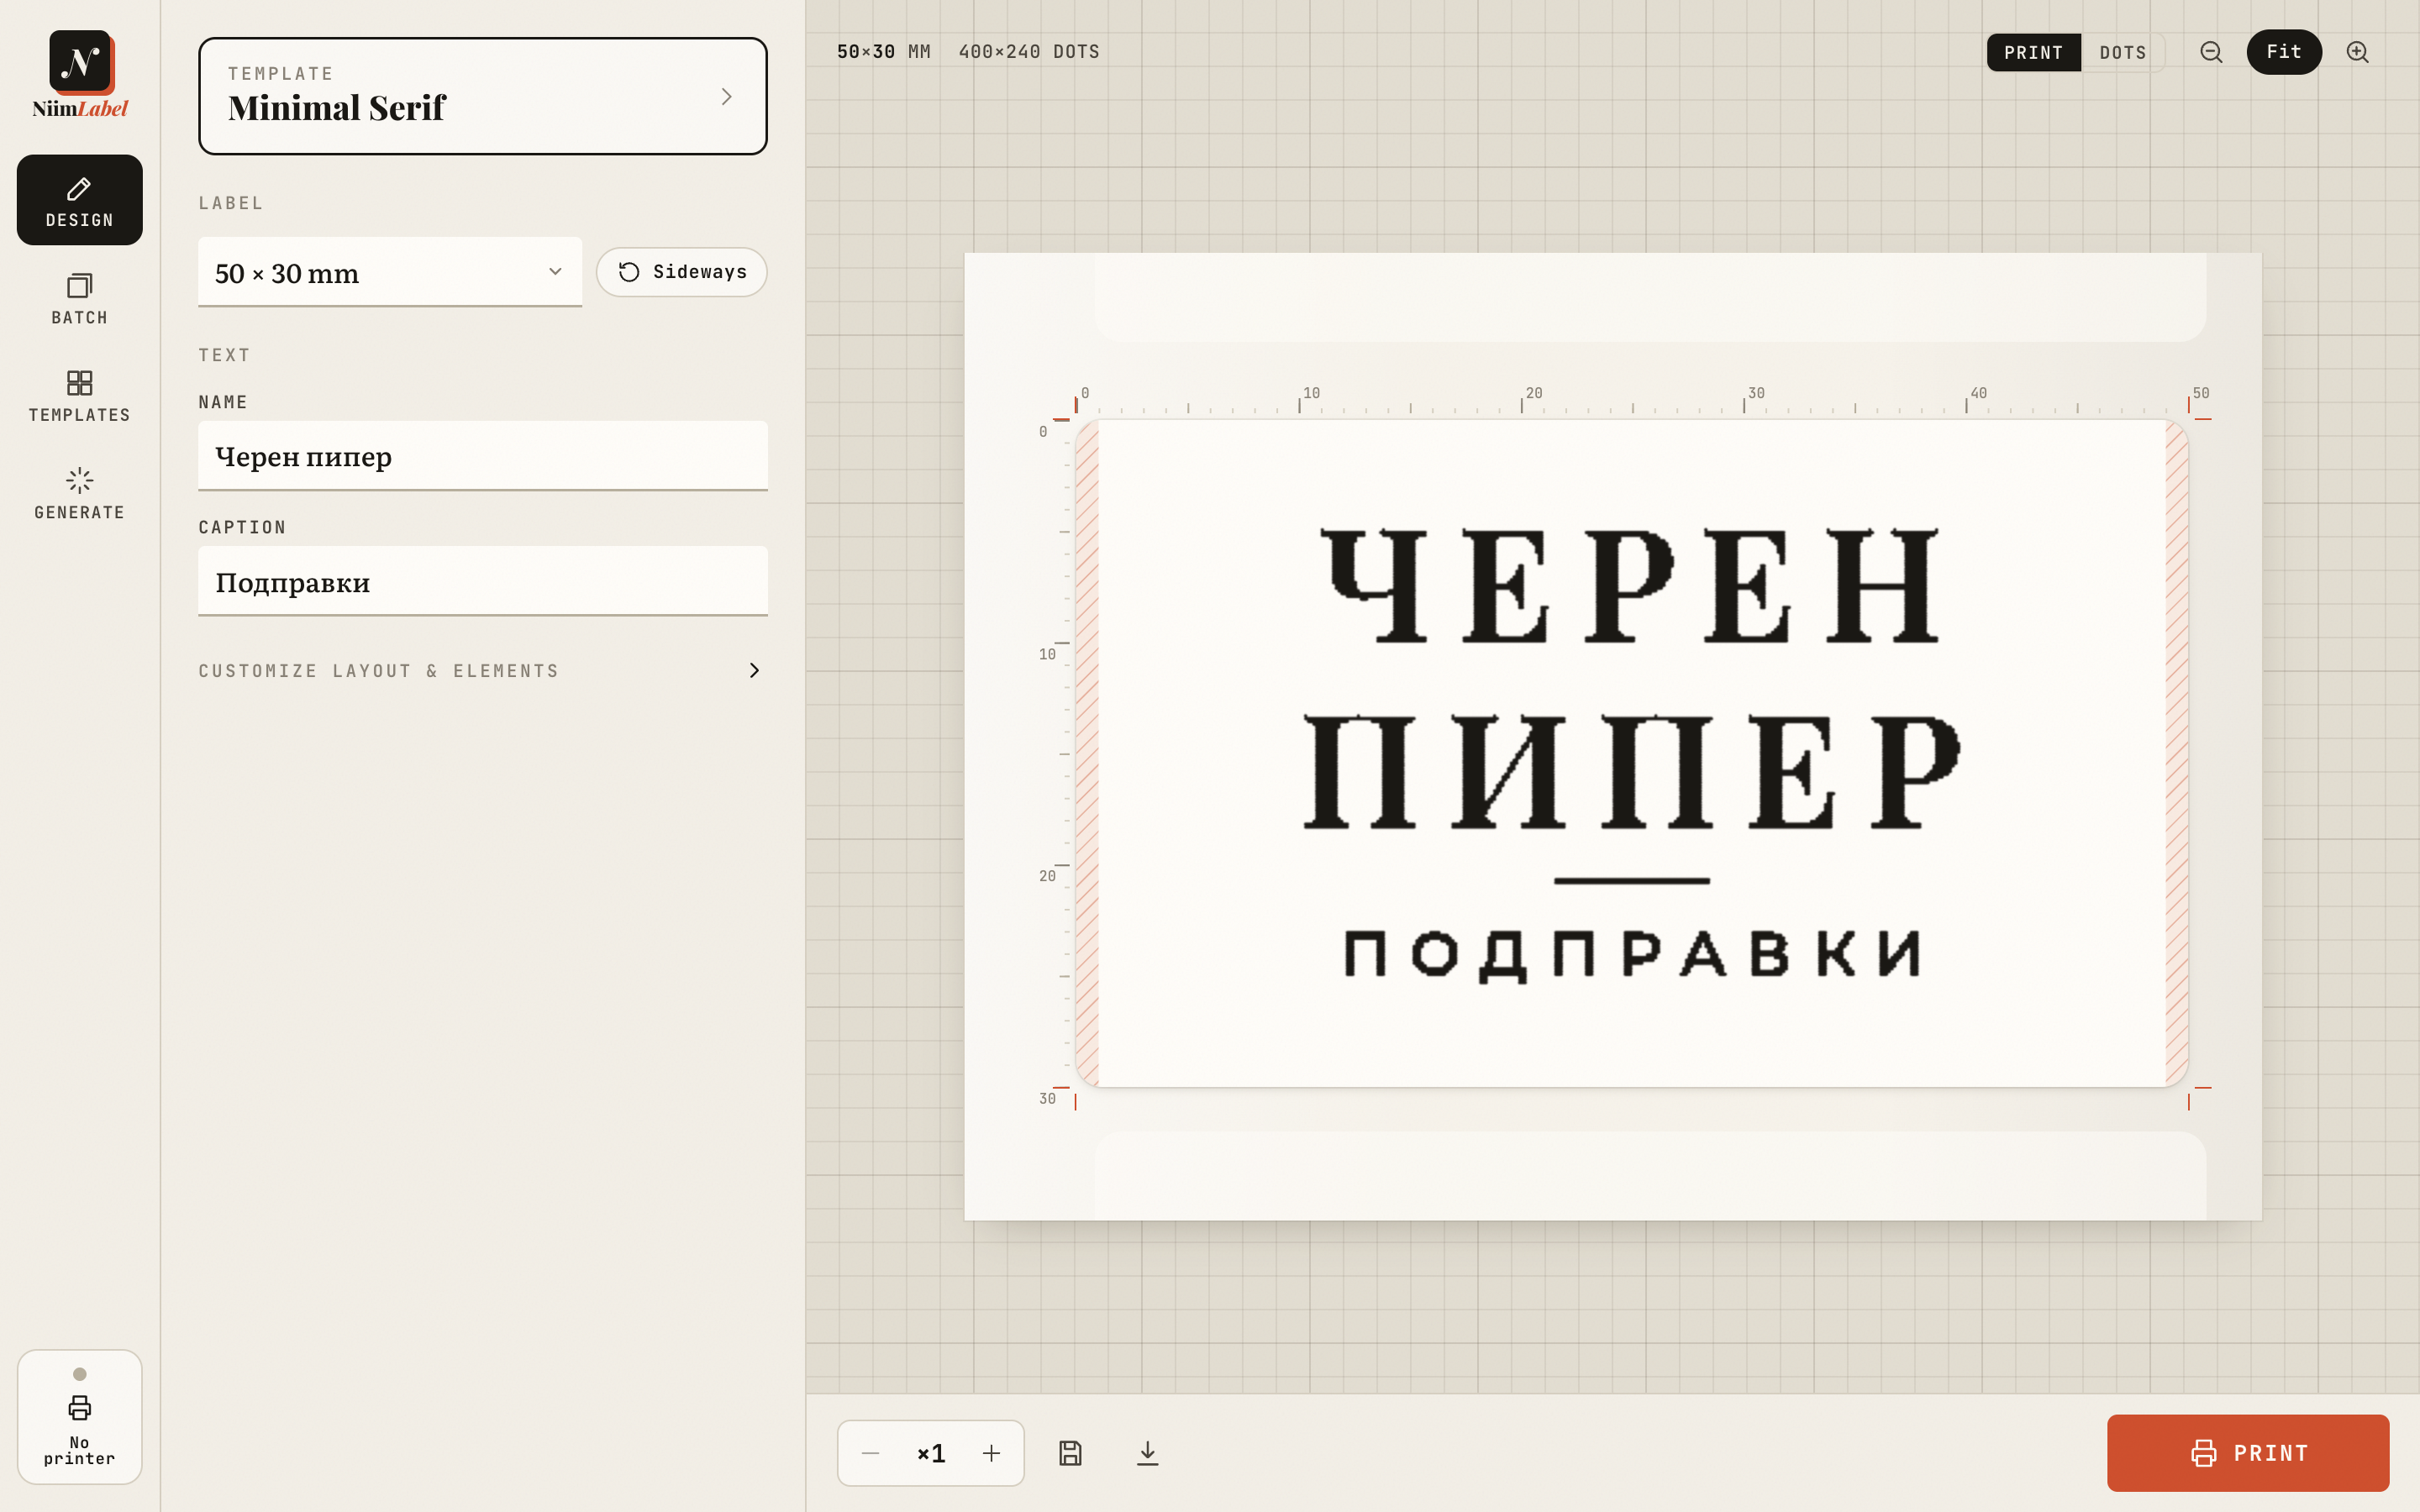The image size is (2420, 1512).
Task: Fit the label to the canvas
Action: pos(2284,52)
